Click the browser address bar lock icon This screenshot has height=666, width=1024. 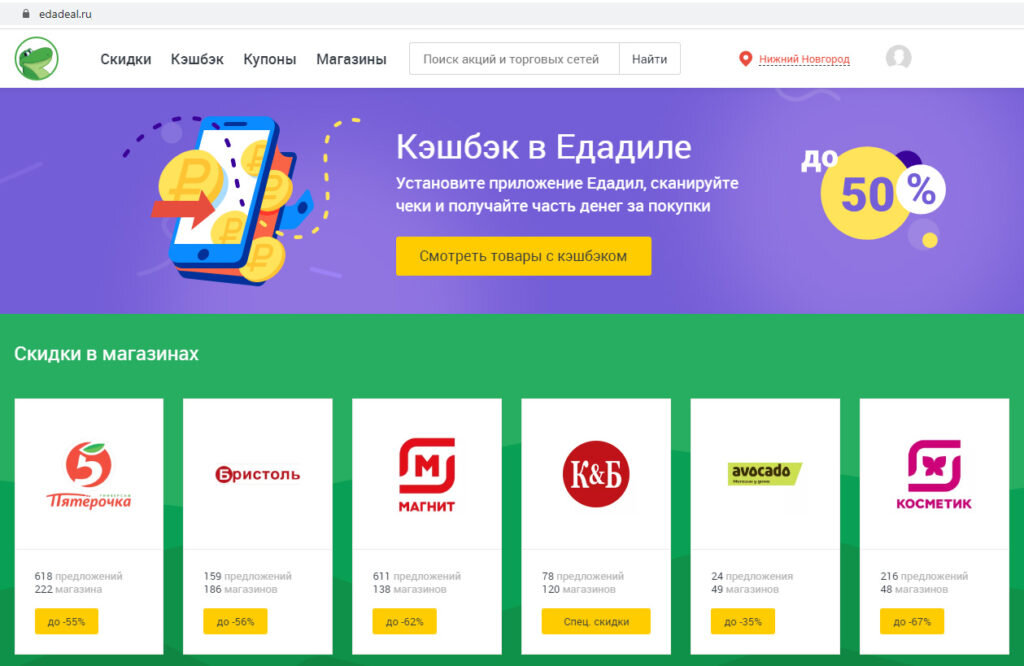point(26,14)
